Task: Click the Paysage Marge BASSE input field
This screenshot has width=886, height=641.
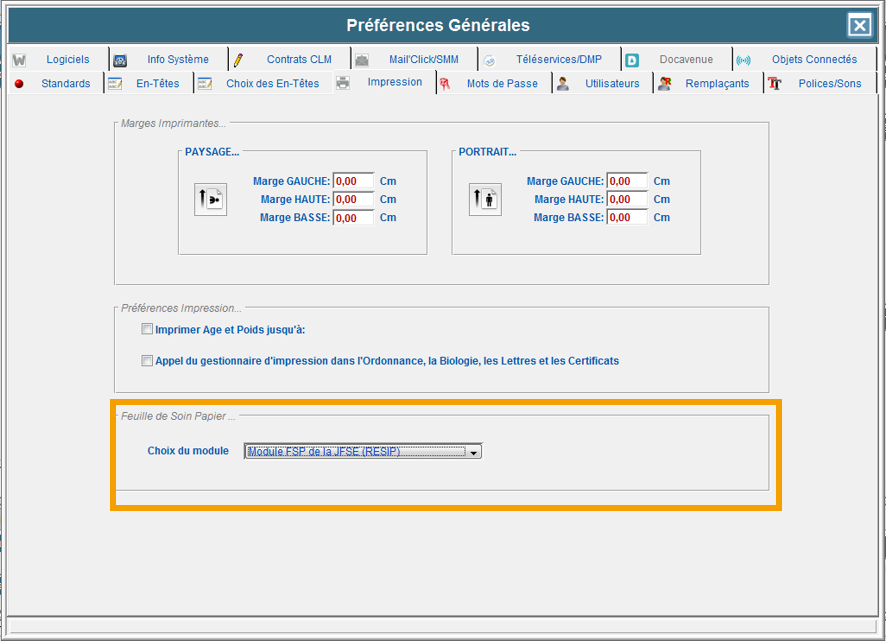Action: tap(353, 218)
